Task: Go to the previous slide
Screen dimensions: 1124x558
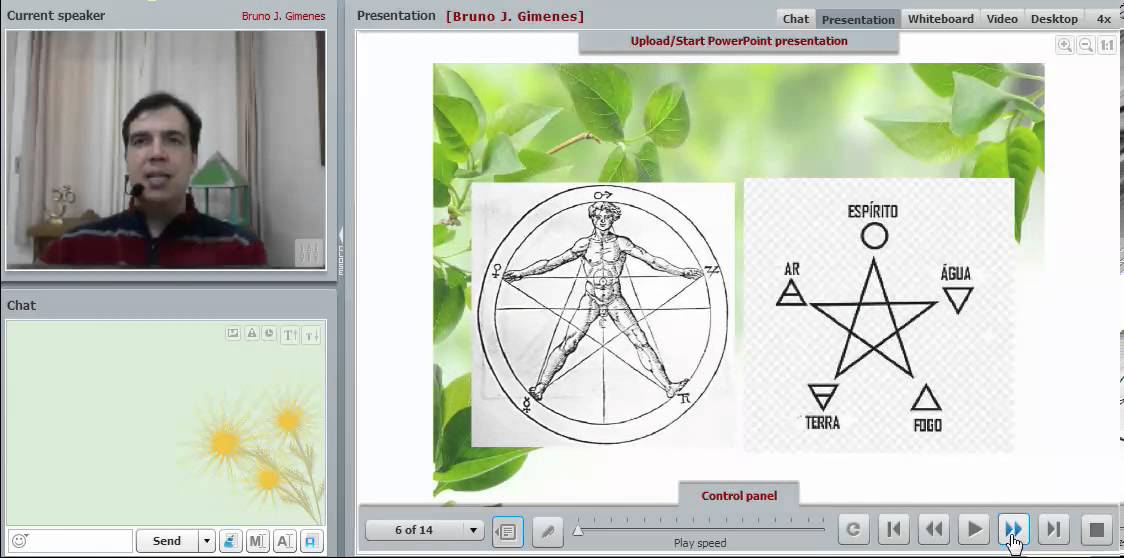Action: [x=934, y=530]
